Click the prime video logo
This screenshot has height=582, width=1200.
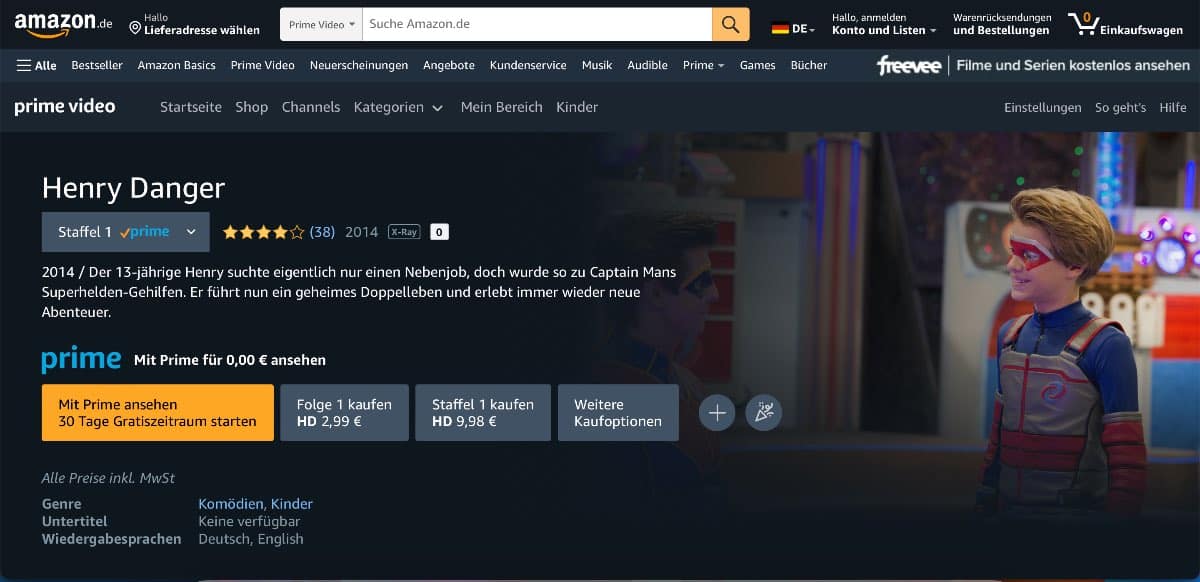[x=65, y=106]
